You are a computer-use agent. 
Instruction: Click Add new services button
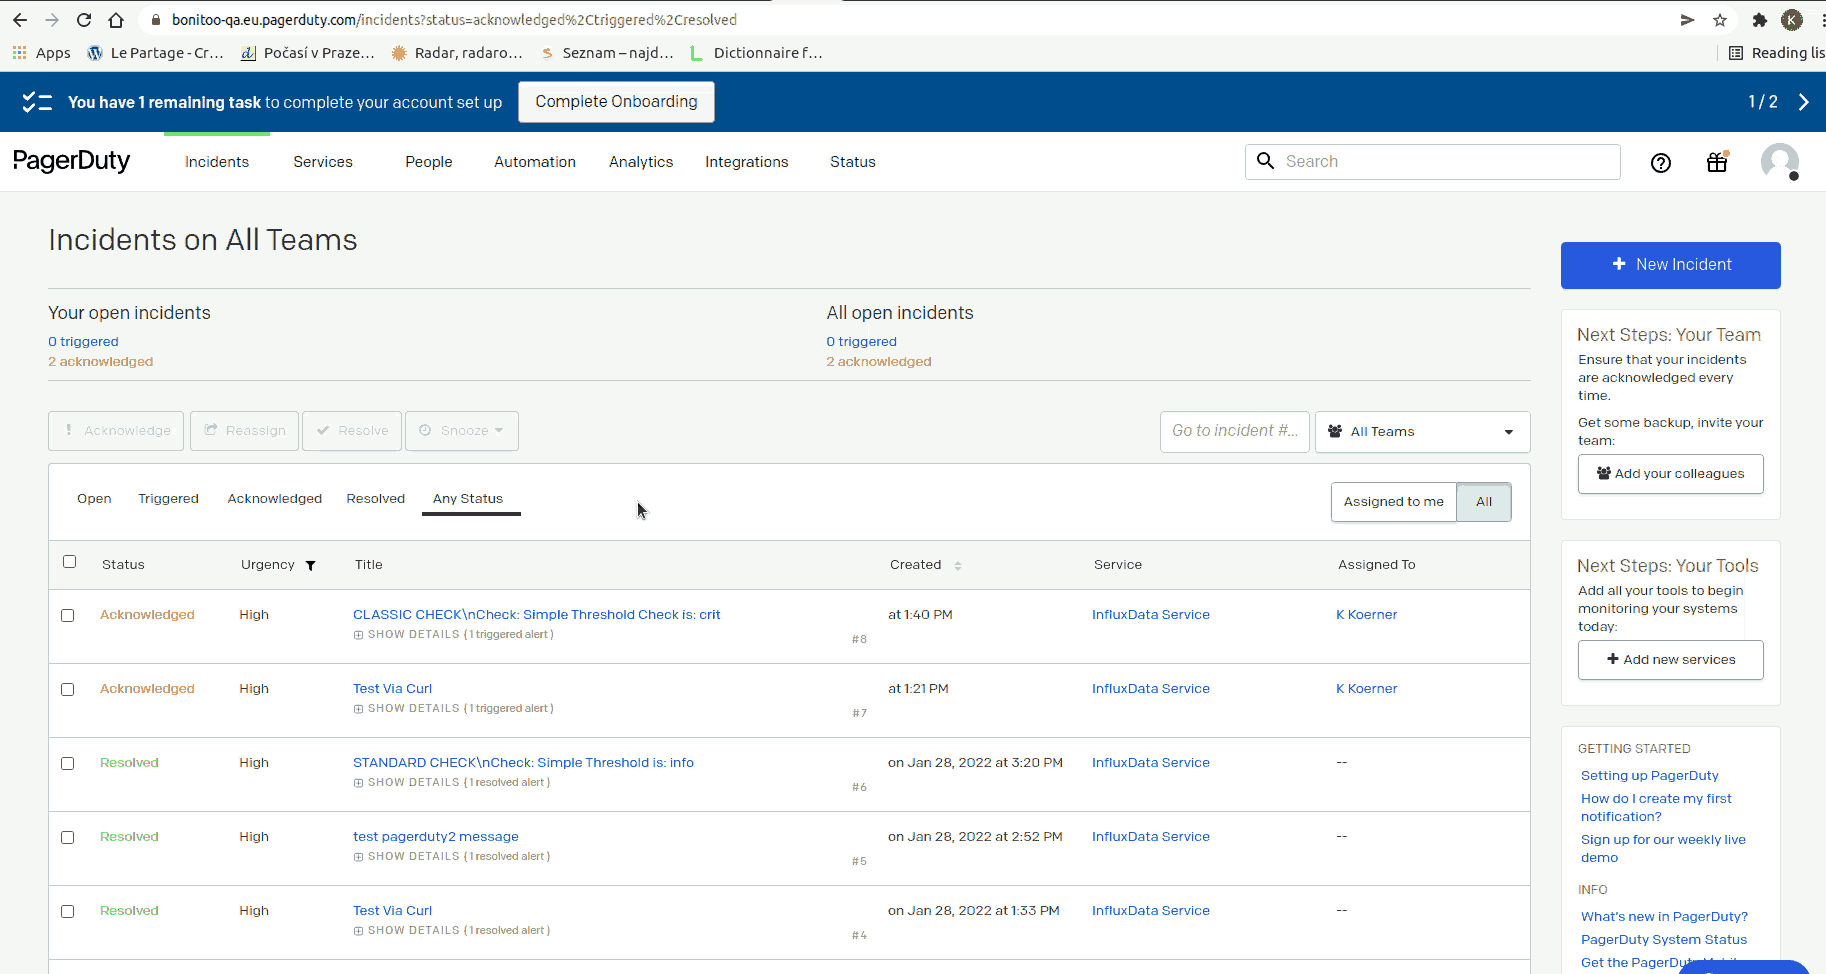coord(1671,660)
